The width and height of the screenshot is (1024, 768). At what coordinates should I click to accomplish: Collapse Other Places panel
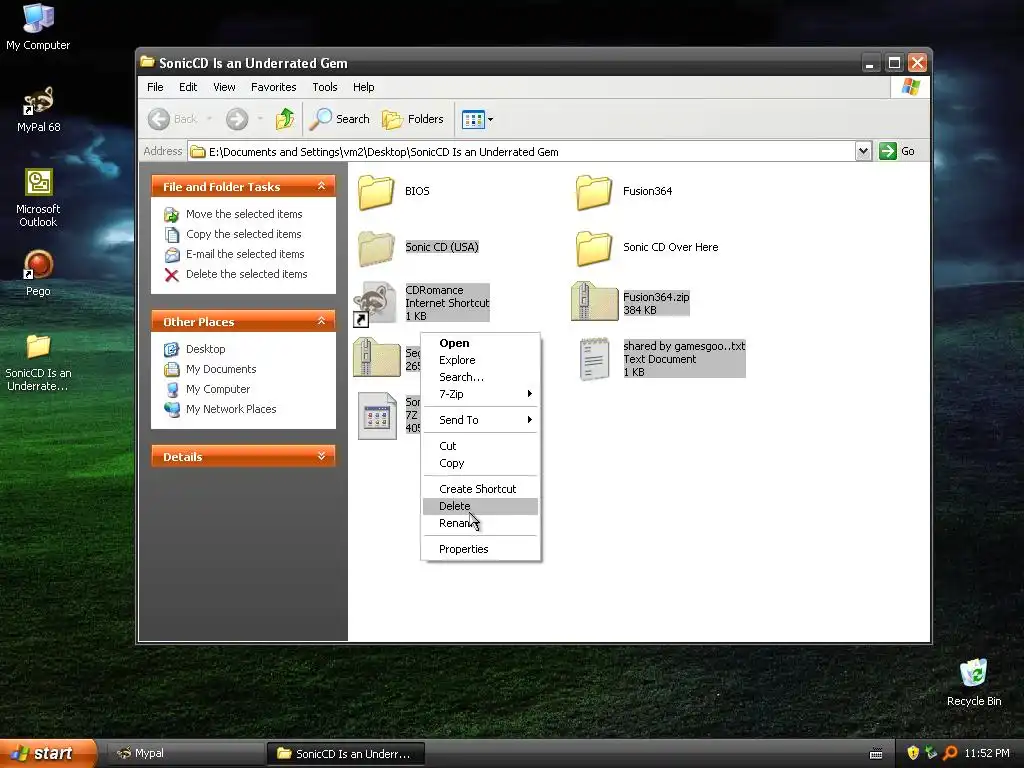coord(321,321)
